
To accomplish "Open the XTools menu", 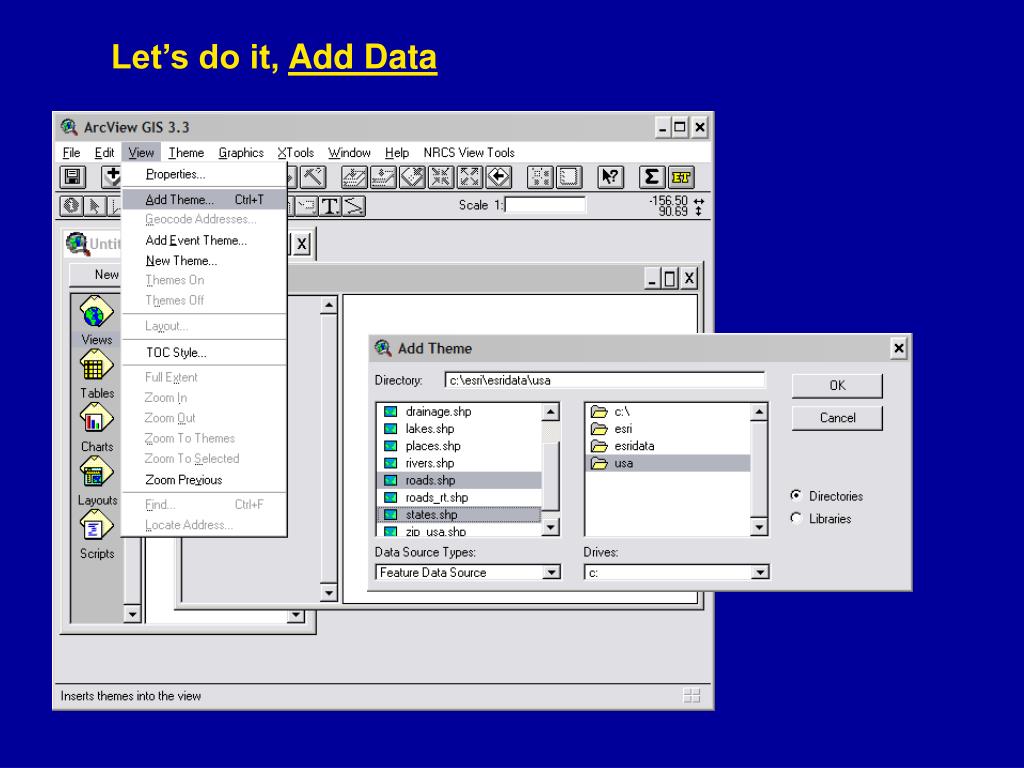I will pyautogui.click(x=296, y=152).
